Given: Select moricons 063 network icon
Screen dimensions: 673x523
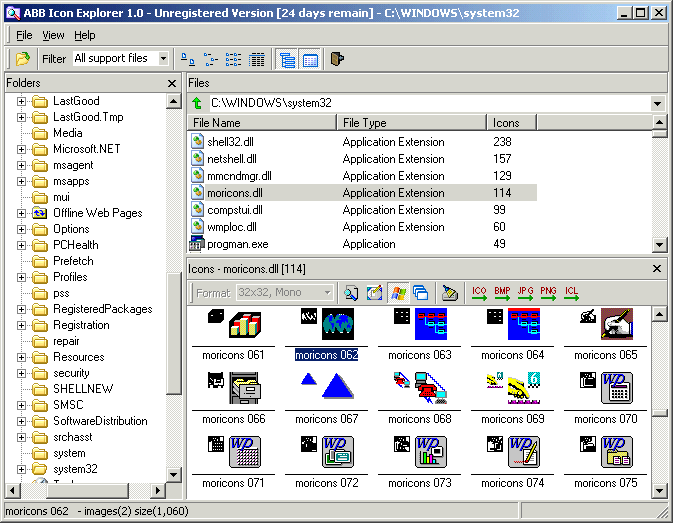Looking at the screenshot, I should tap(431, 324).
